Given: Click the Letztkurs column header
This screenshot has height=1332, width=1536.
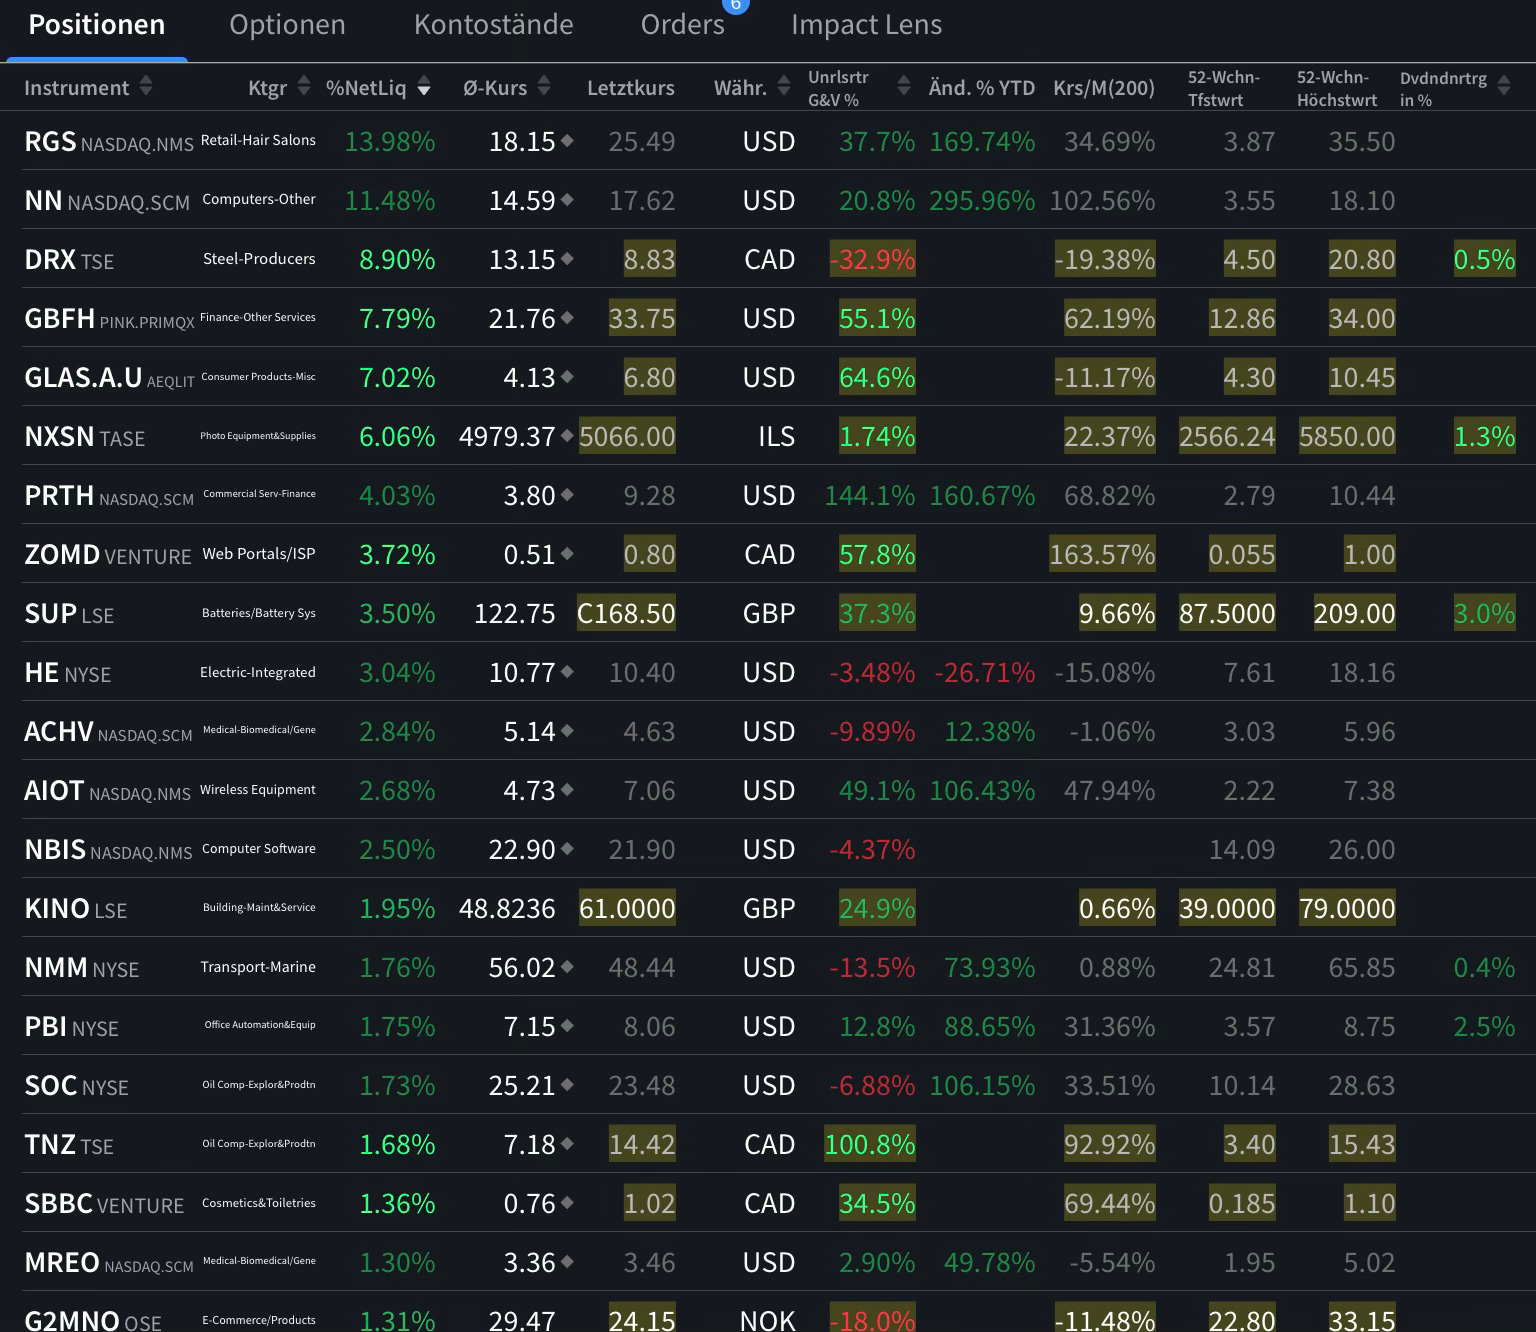Looking at the screenshot, I should pyautogui.click(x=631, y=88).
